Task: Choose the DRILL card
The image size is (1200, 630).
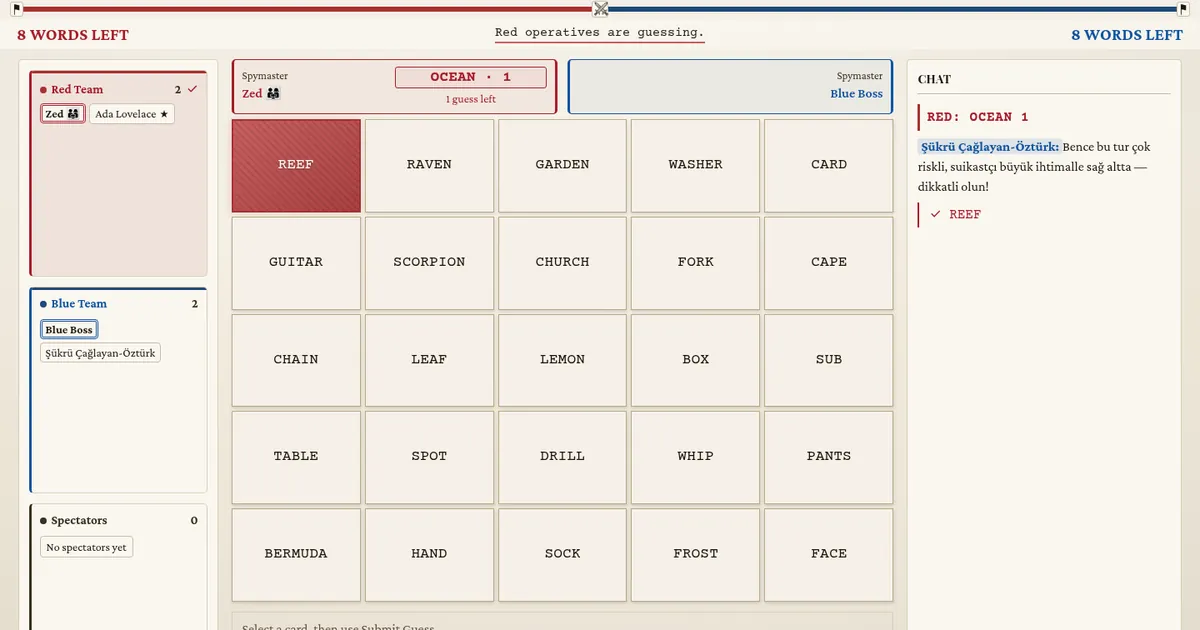Action: click(x=562, y=457)
